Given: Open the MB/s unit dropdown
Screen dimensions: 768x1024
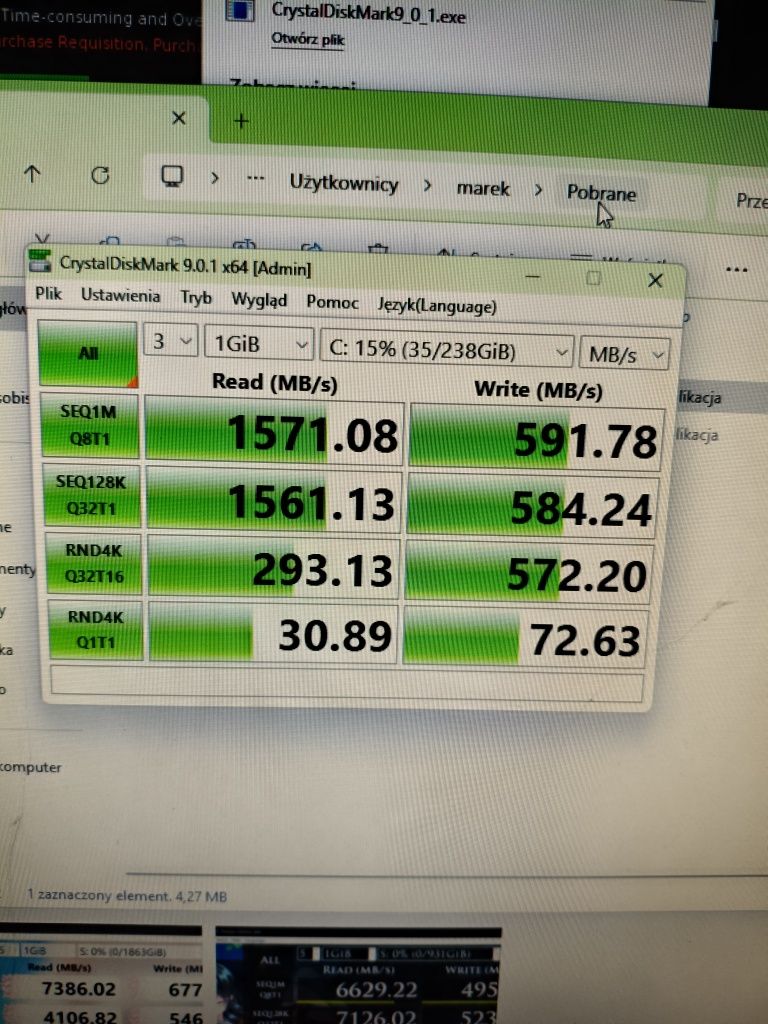Looking at the screenshot, I should (x=624, y=354).
